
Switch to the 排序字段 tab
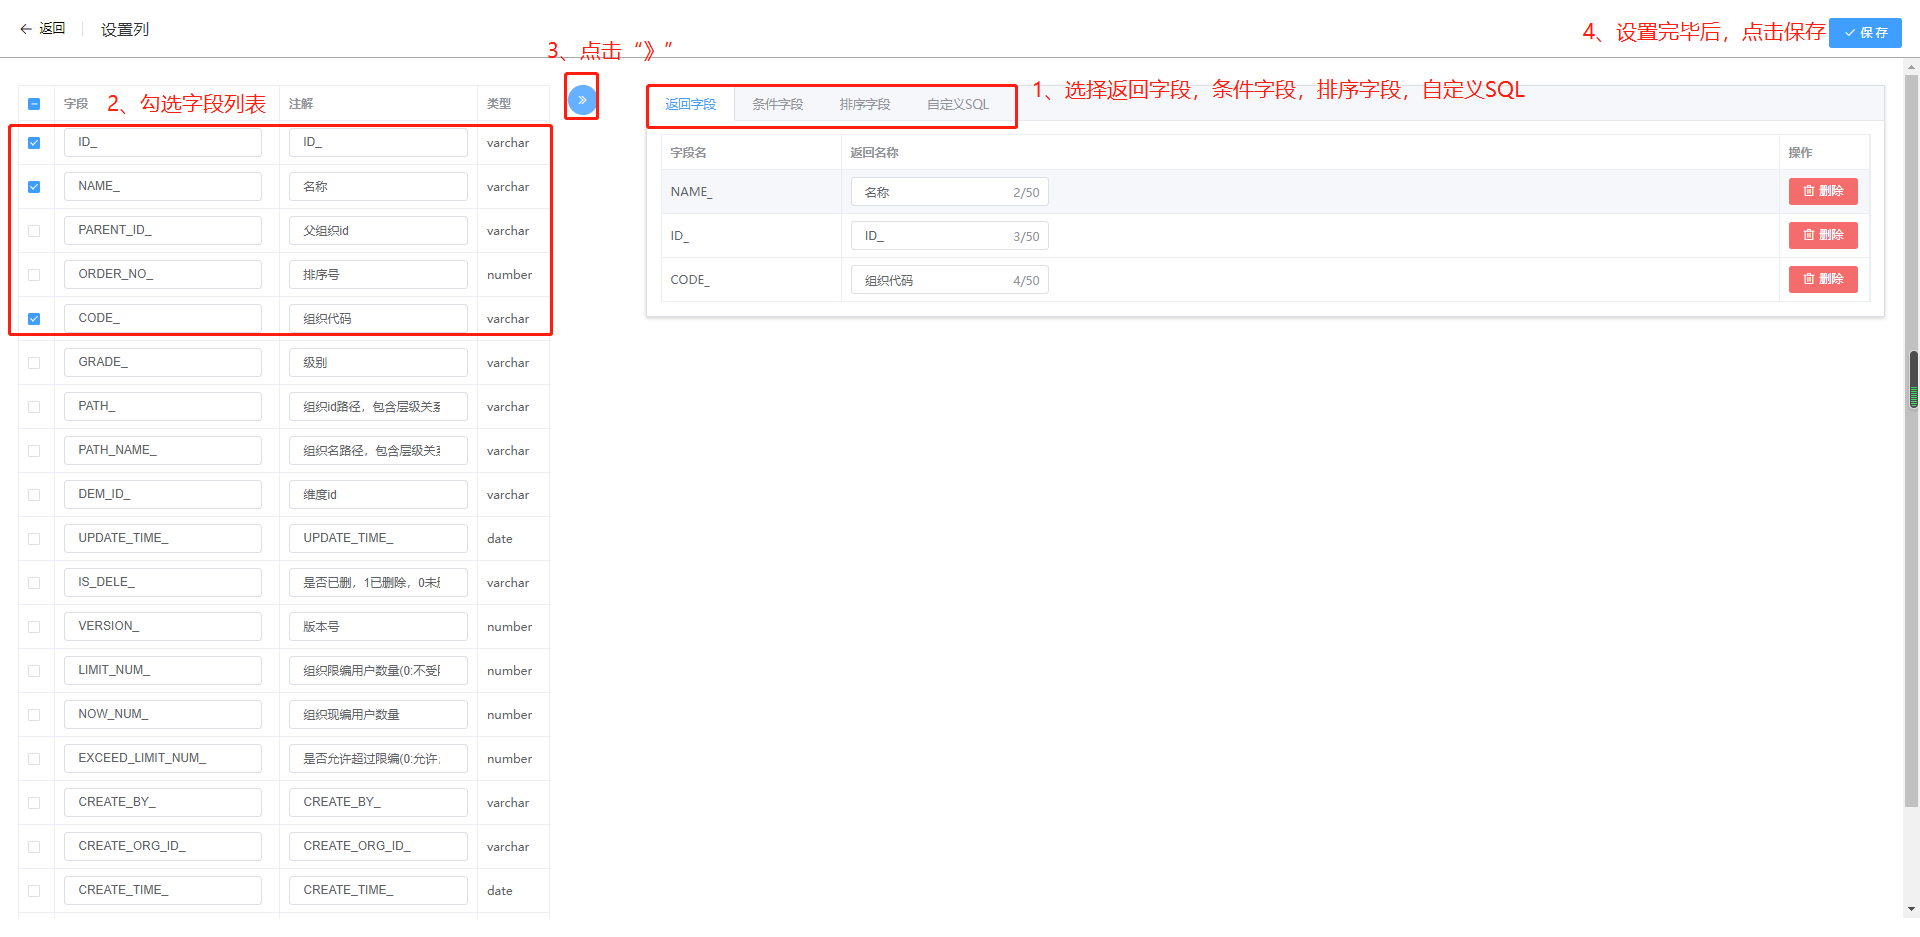coord(865,104)
